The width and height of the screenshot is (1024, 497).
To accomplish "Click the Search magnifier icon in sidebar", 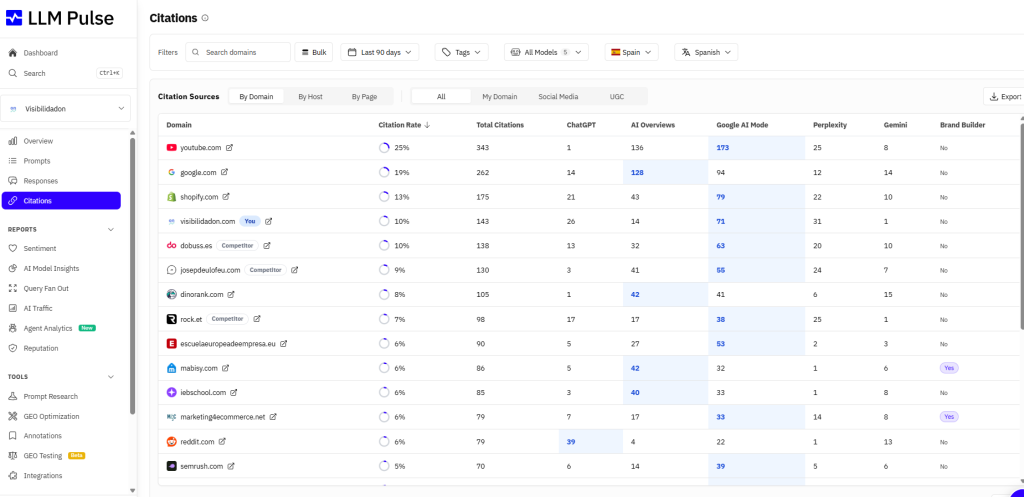I will tap(12, 73).
